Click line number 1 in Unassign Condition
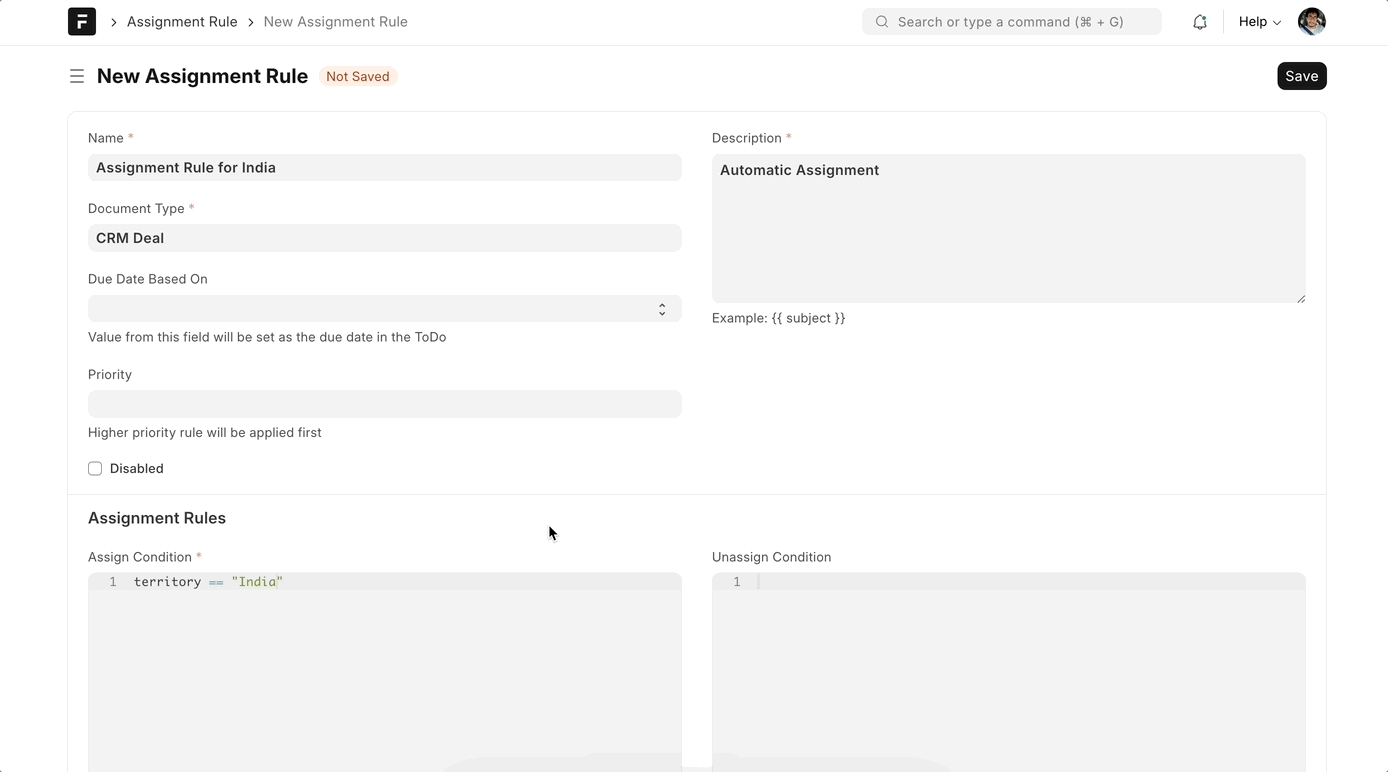Viewport: 1388px width, 772px height. [x=737, y=582]
